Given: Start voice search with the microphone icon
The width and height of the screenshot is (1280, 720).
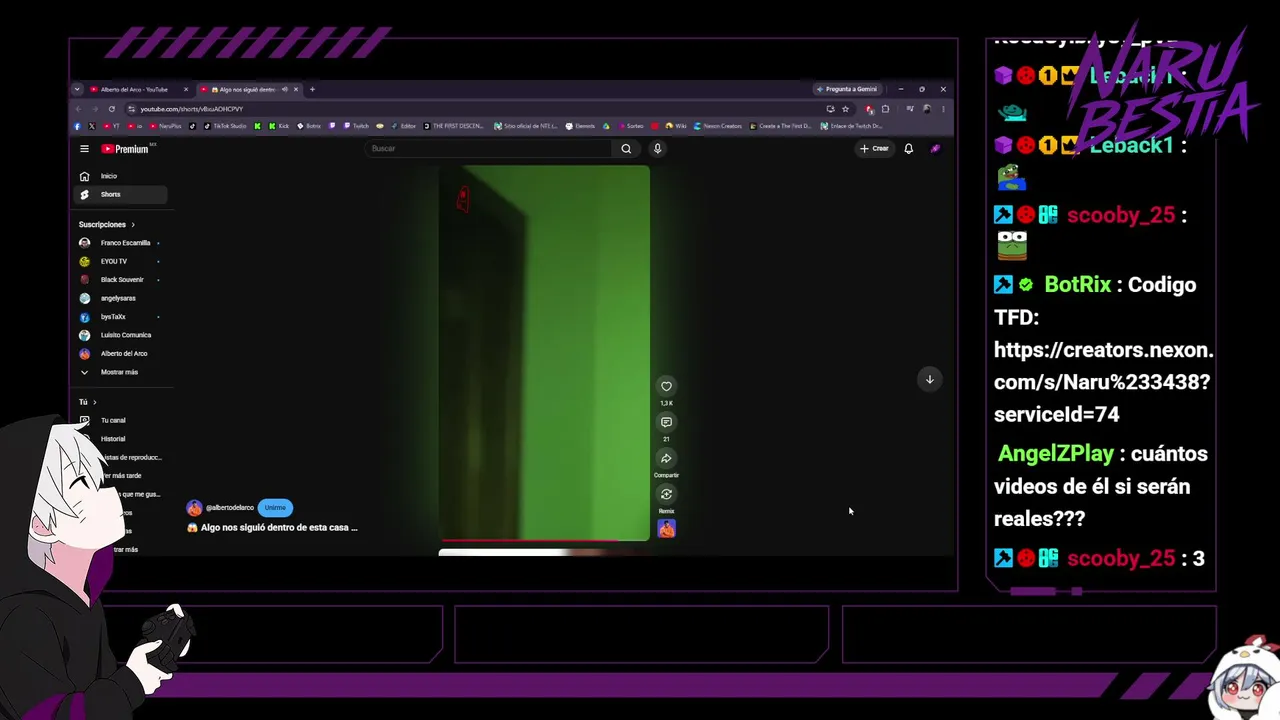Looking at the screenshot, I should point(657,149).
